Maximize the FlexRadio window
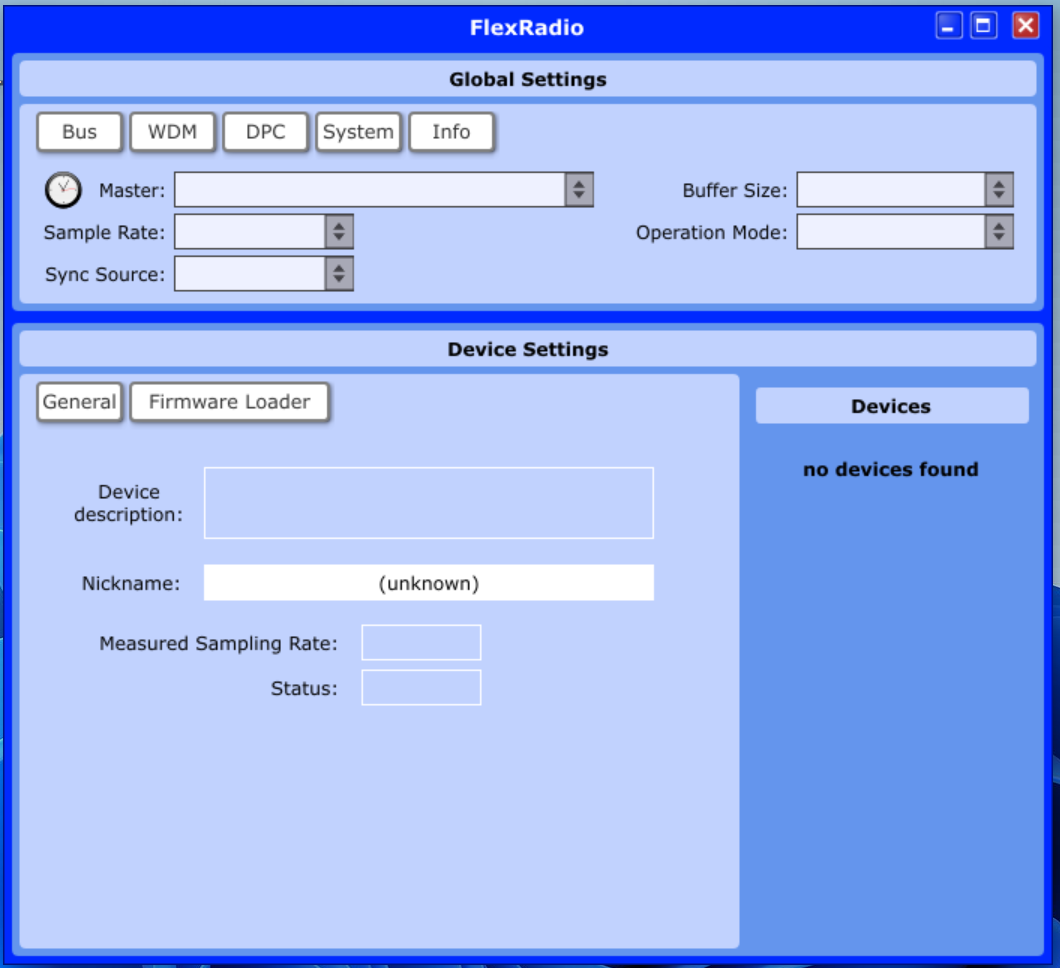Image resolution: width=1060 pixels, height=968 pixels. (x=984, y=26)
